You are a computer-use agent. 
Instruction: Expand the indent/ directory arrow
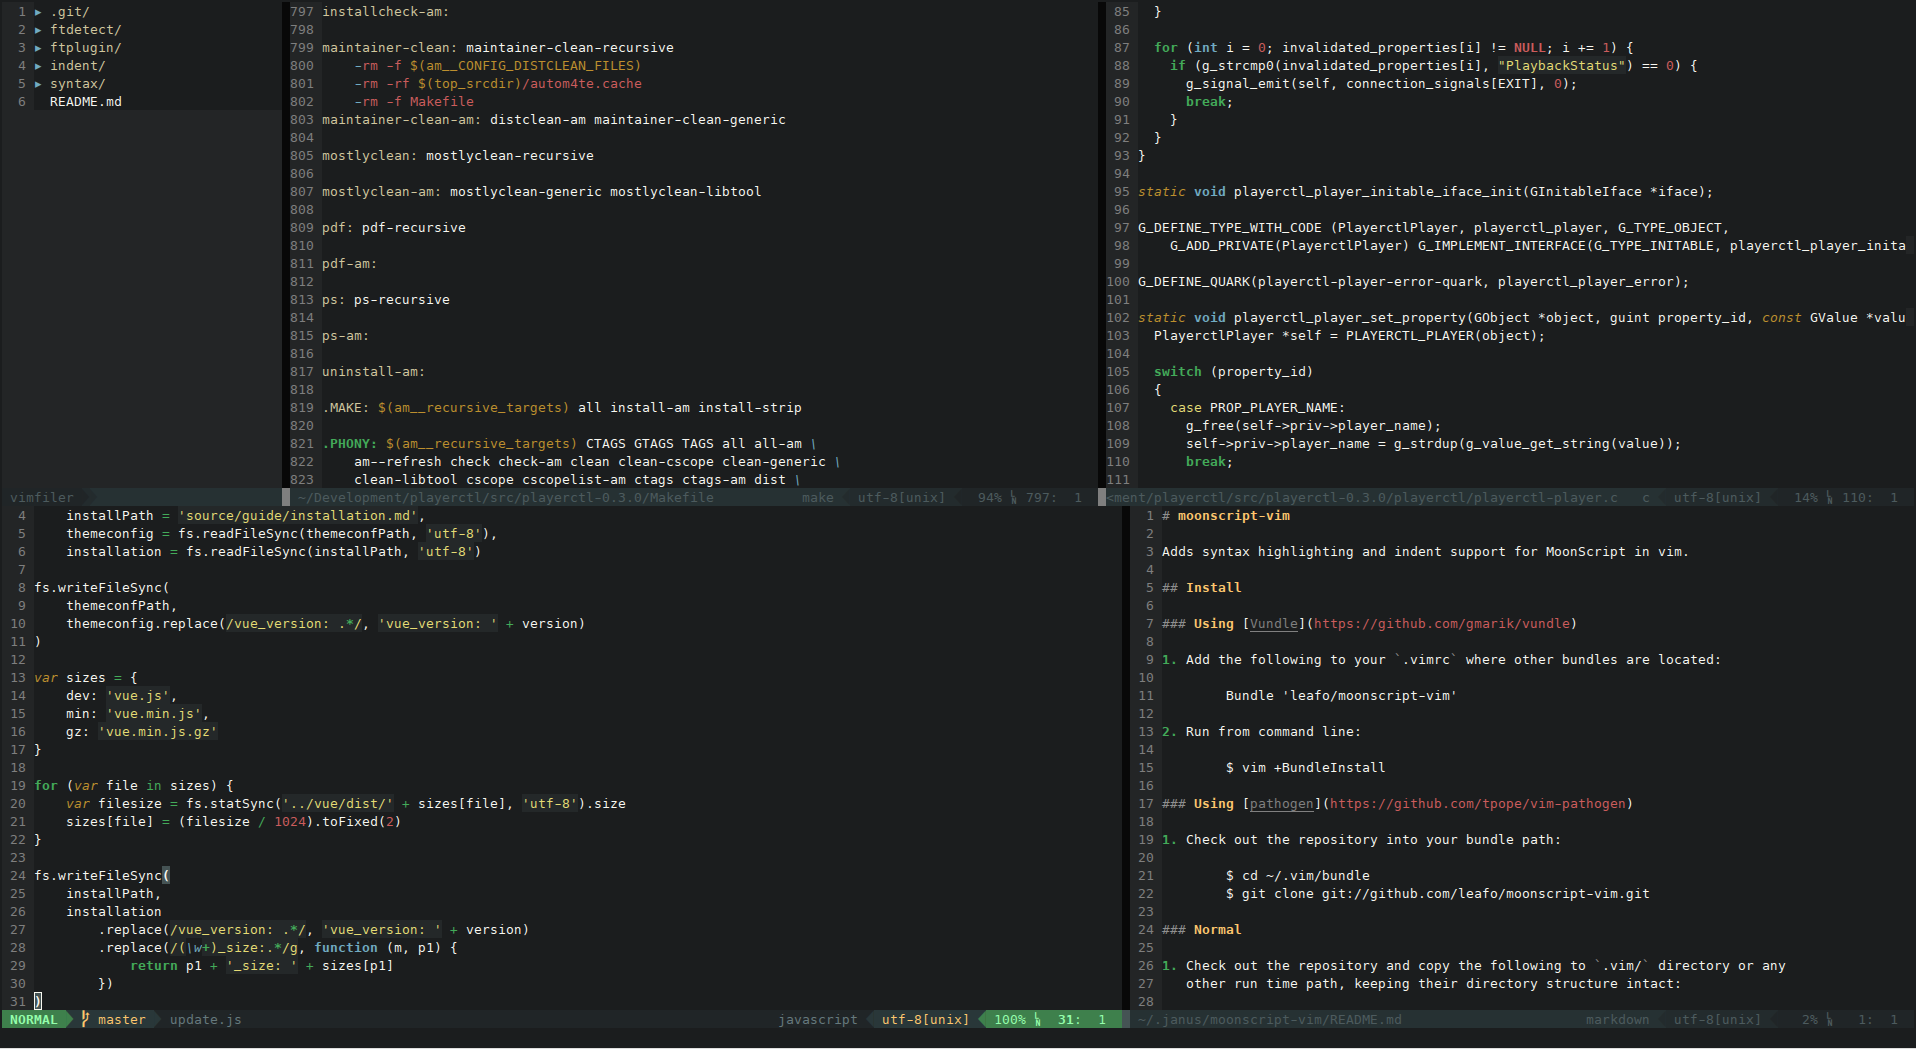pos(38,66)
